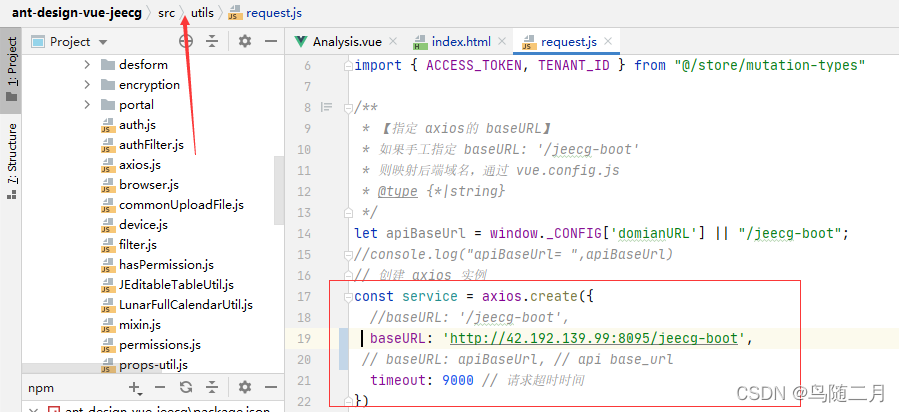Click the utils breadcrumb
Image resolution: width=899 pixels, height=412 pixels.
(202, 13)
